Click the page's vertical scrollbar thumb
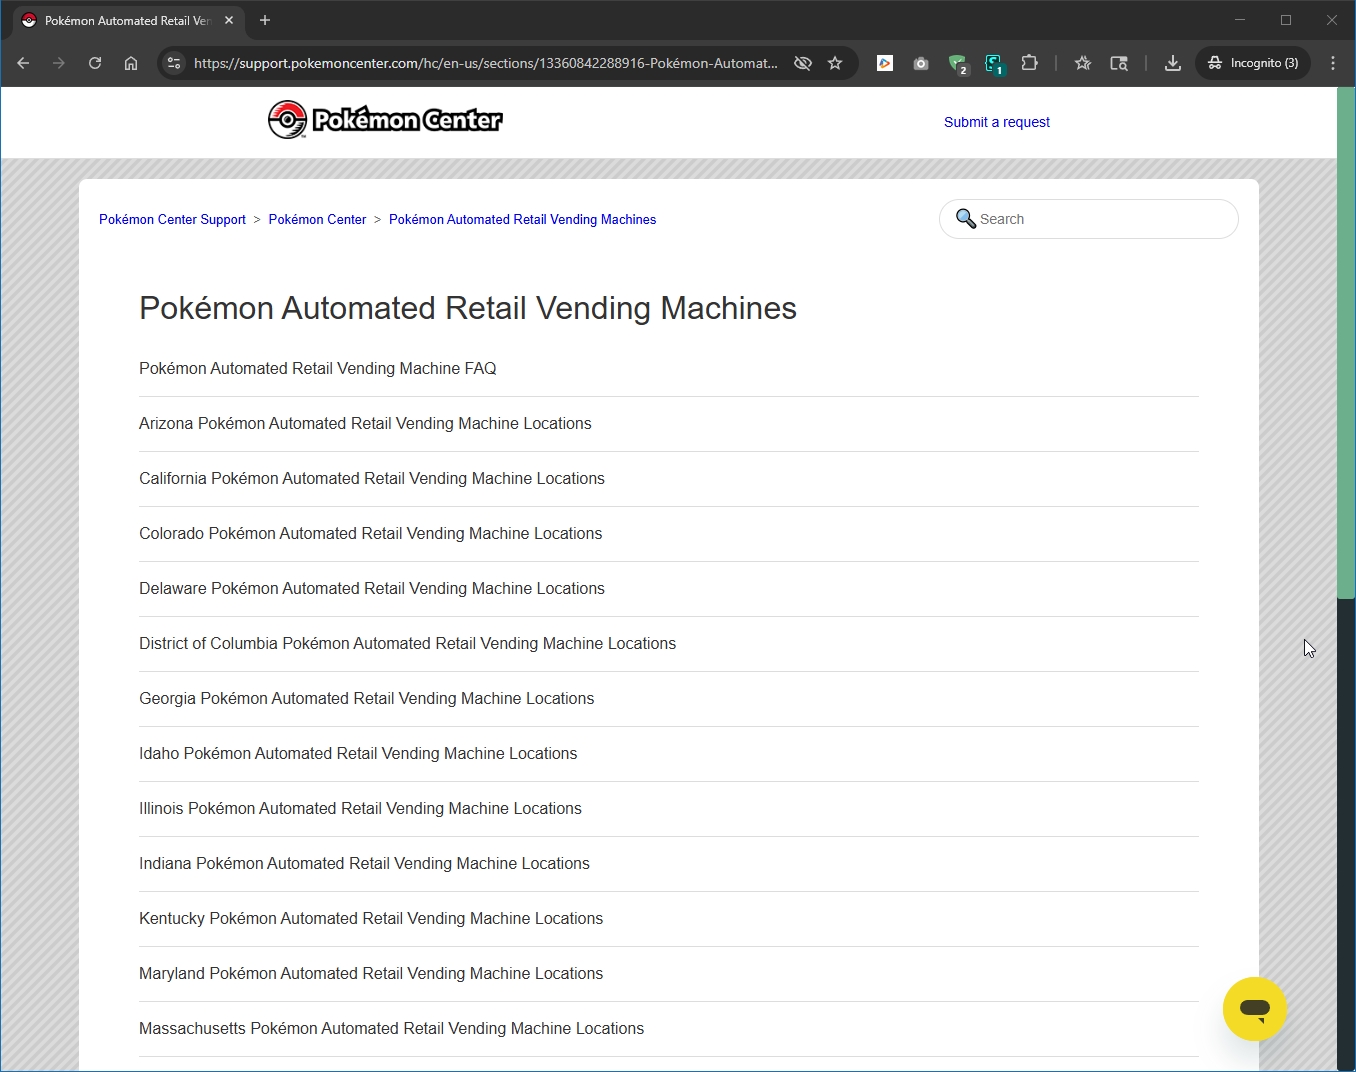Screen dimensions: 1356x1072 click(x=1346, y=343)
